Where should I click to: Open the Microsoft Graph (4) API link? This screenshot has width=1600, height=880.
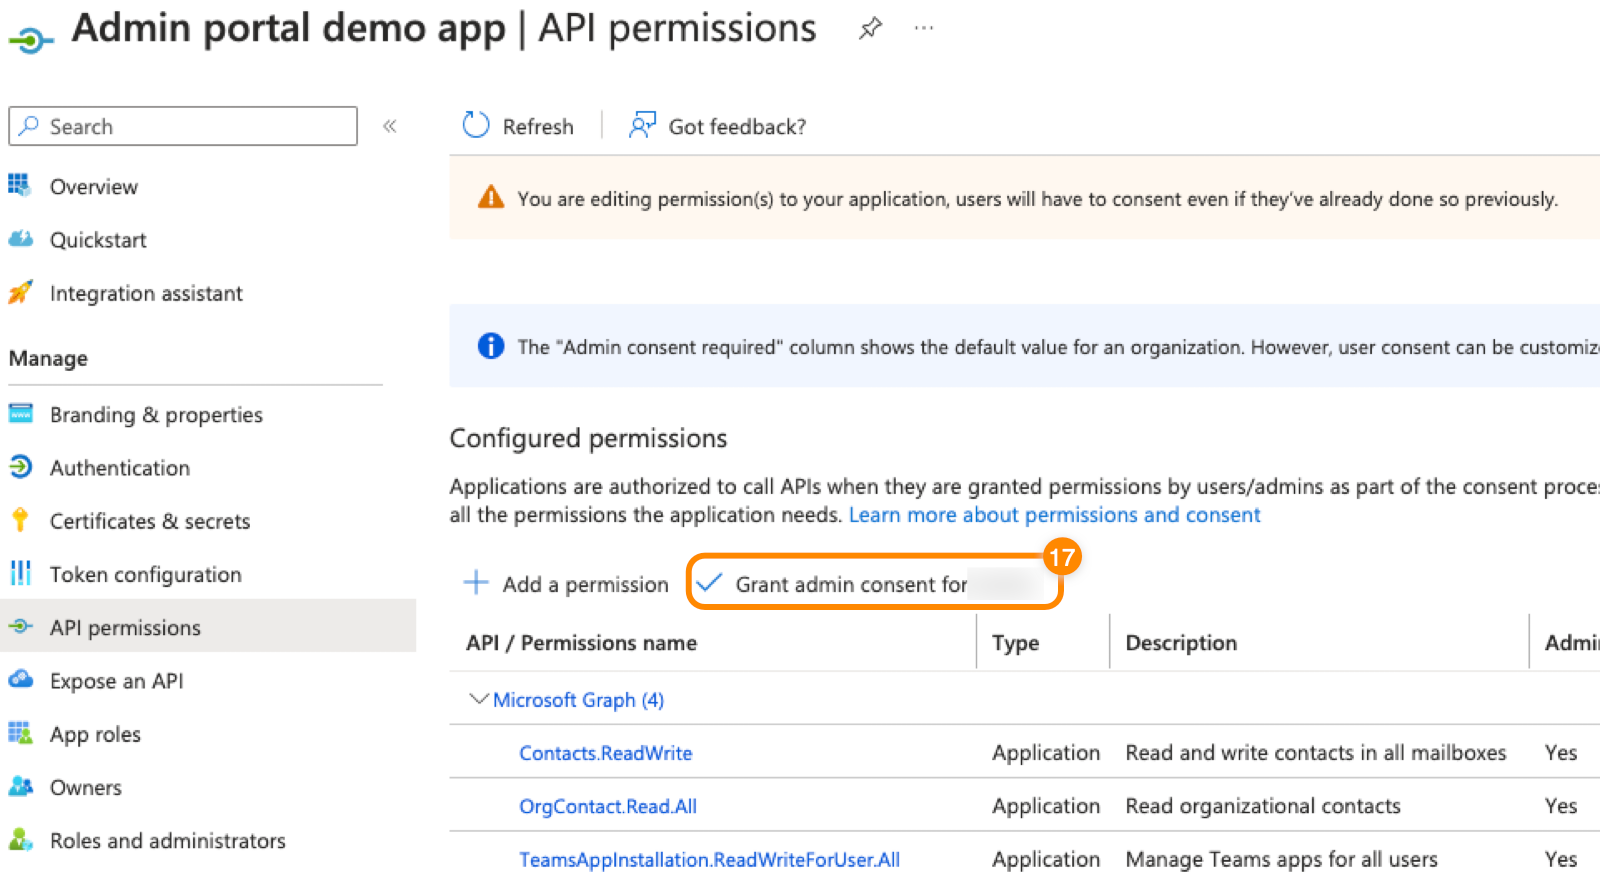point(578,700)
